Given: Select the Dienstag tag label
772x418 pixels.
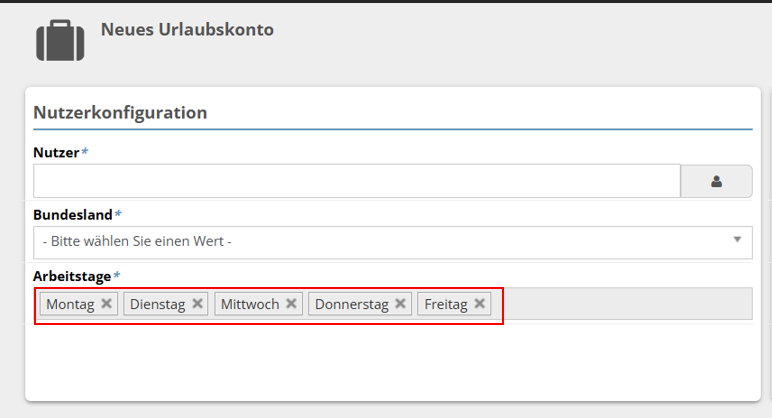Looking at the screenshot, I should point(158,304).
